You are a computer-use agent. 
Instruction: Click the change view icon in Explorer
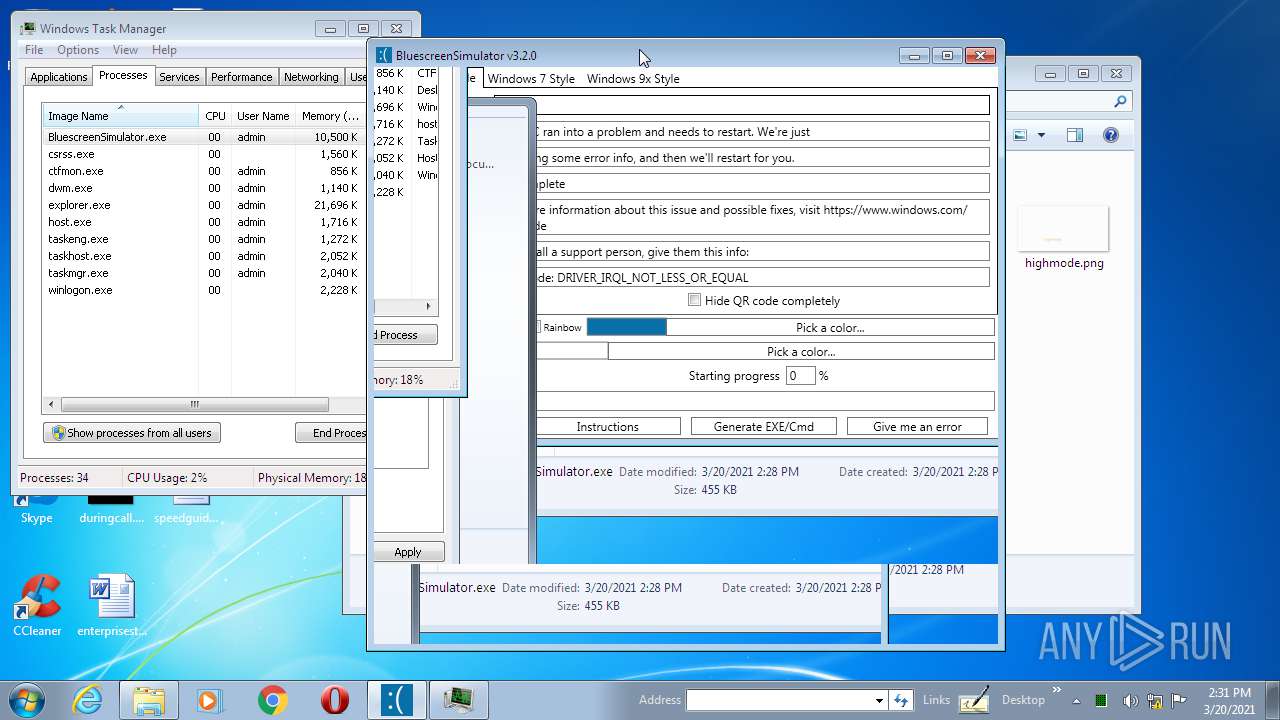point(1020,135)
